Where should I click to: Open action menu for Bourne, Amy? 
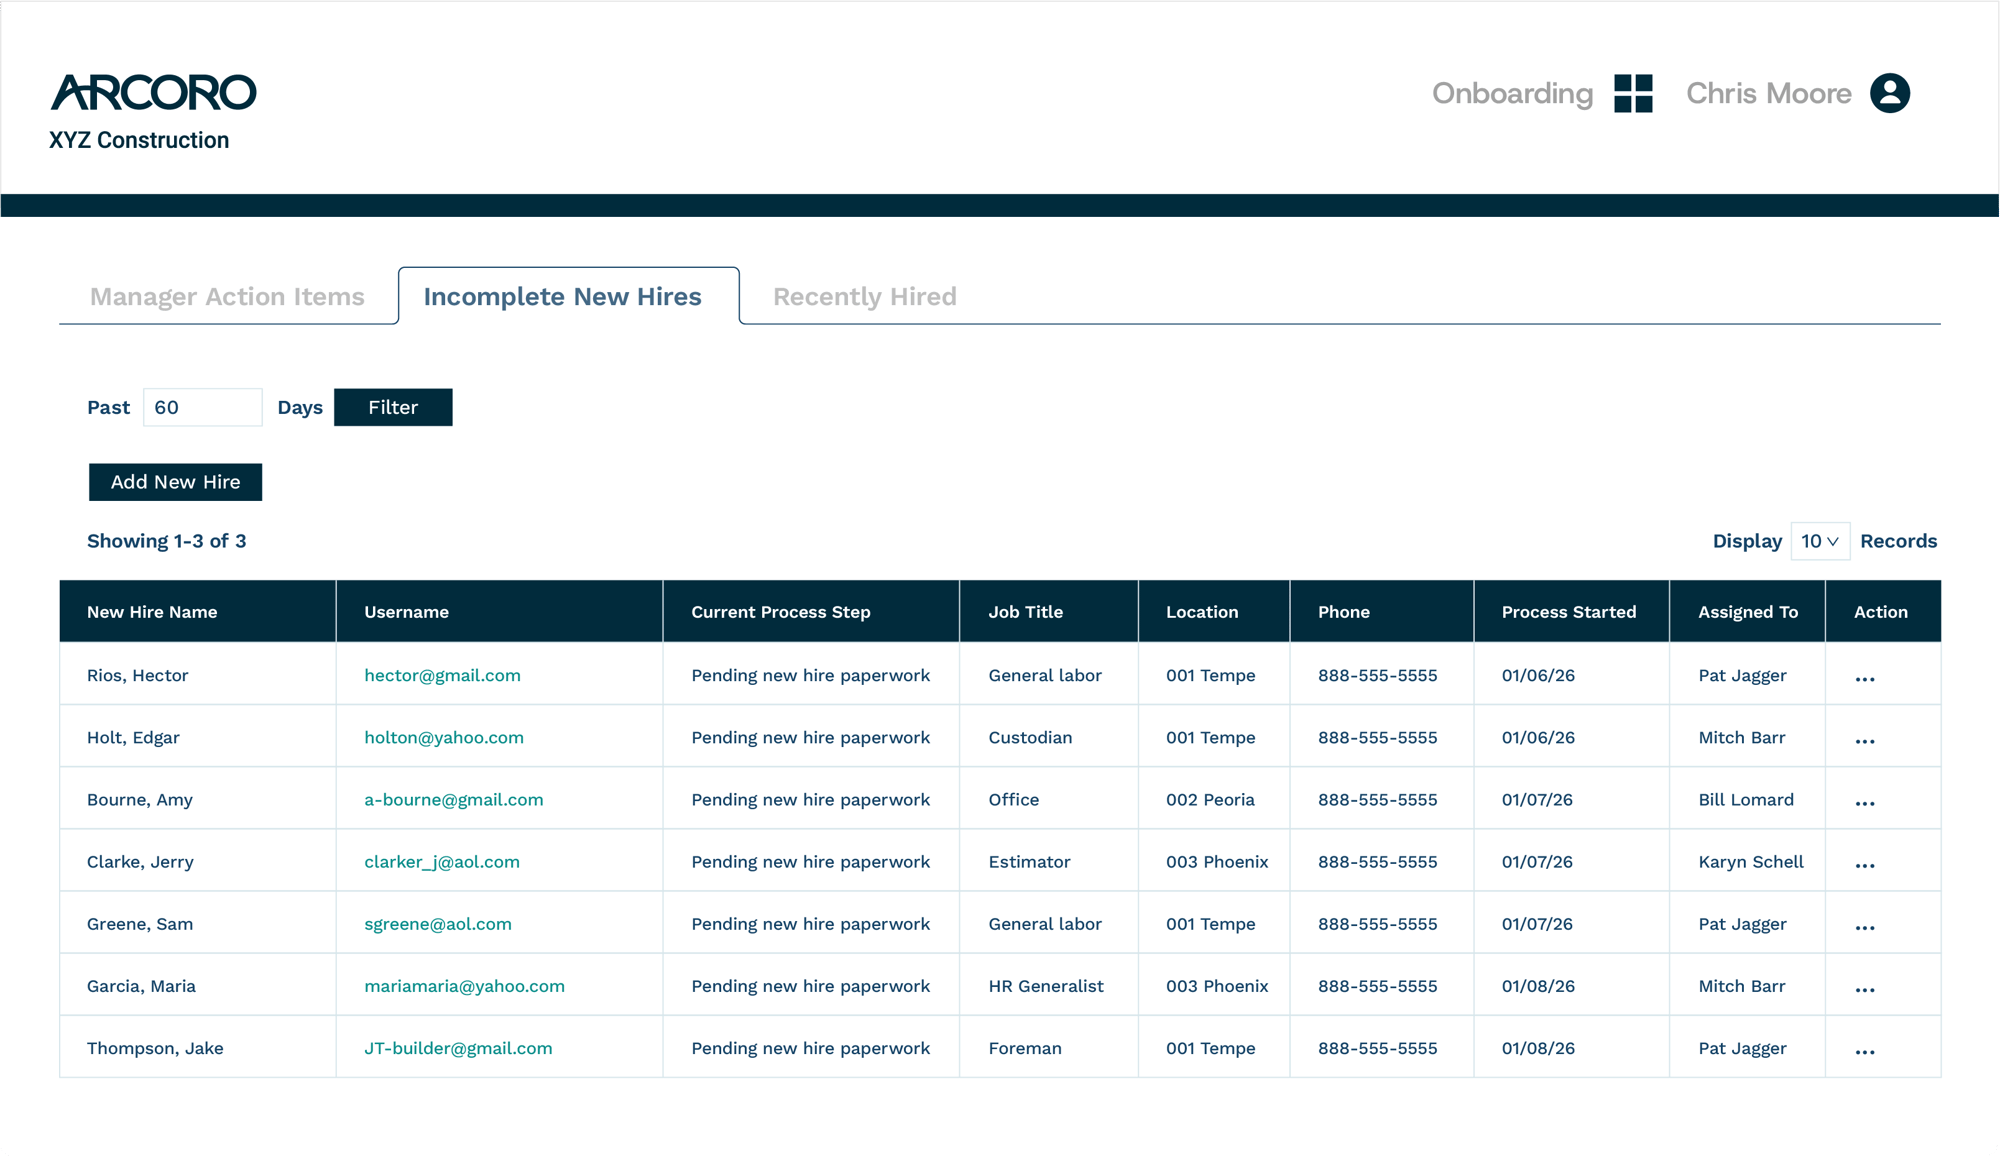click(x=1865, y=803)
